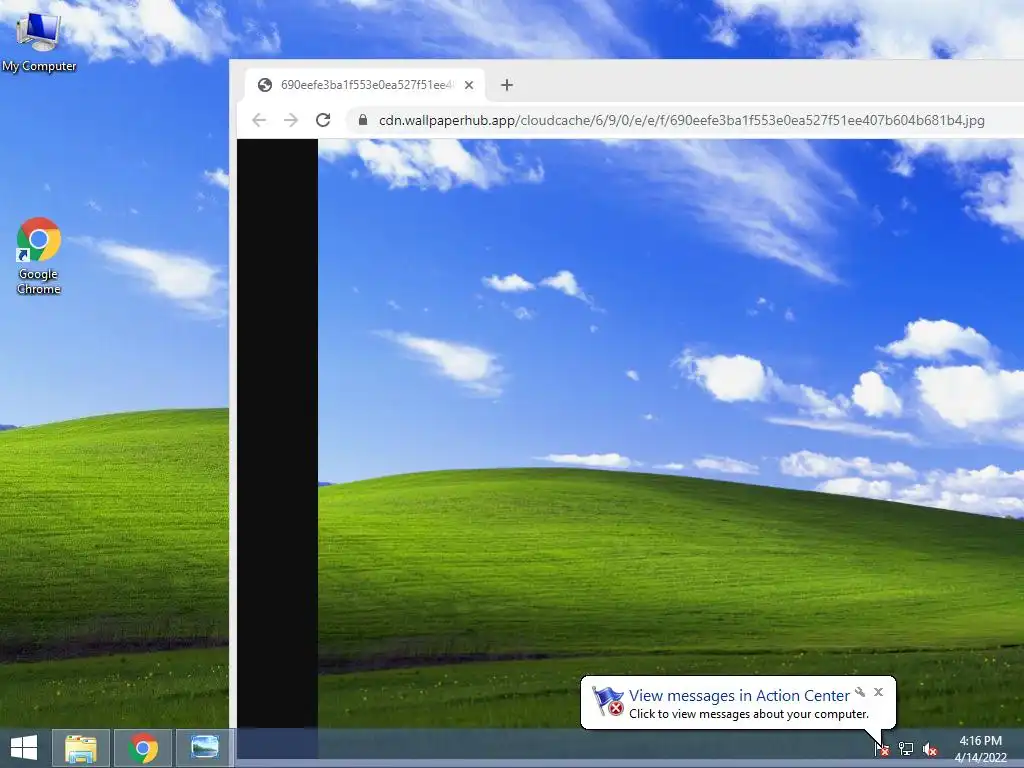
Task: Select the 690eefe3ba1f553e0ea527f51ee4 browser tab
Action: click(x=364, y=85)
